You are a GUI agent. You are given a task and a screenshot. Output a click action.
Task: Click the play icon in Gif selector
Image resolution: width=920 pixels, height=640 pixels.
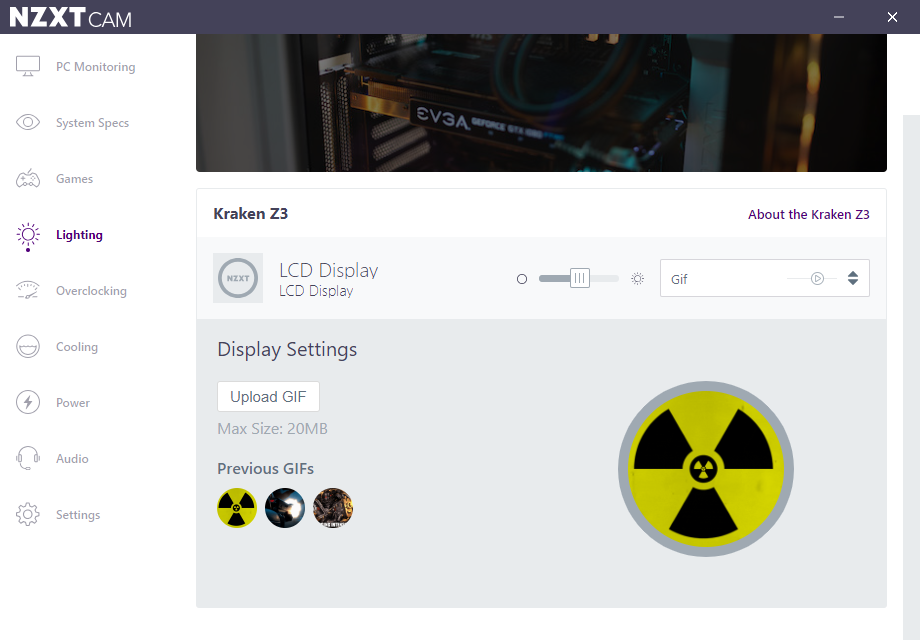817,279
